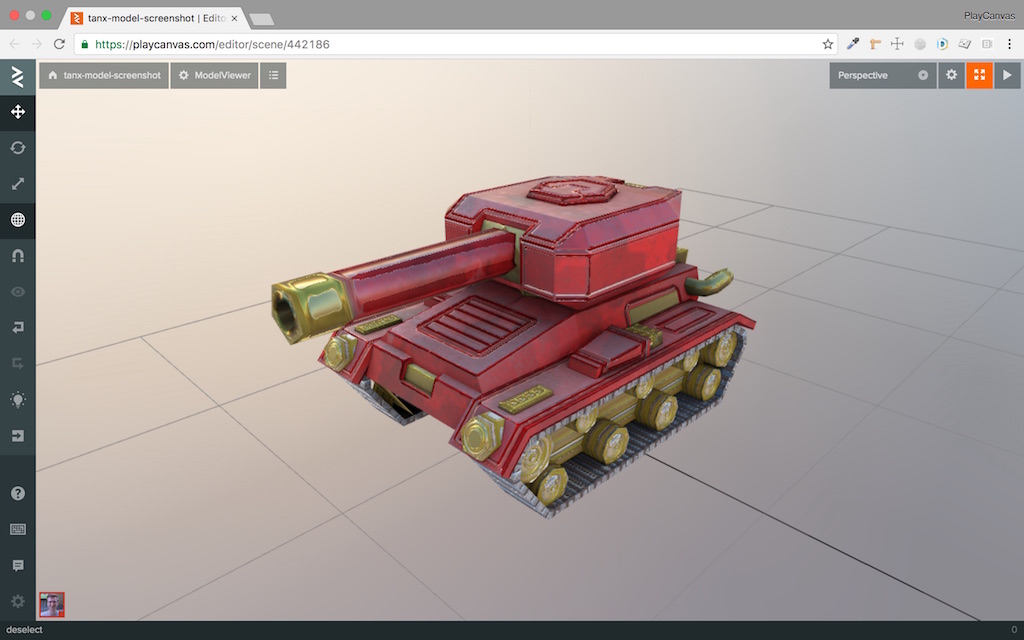Image resolution: width=1024 pixels, height=640 pixels.
Task: Open the chat speech bubble icon
Action: tap(17, 565)
